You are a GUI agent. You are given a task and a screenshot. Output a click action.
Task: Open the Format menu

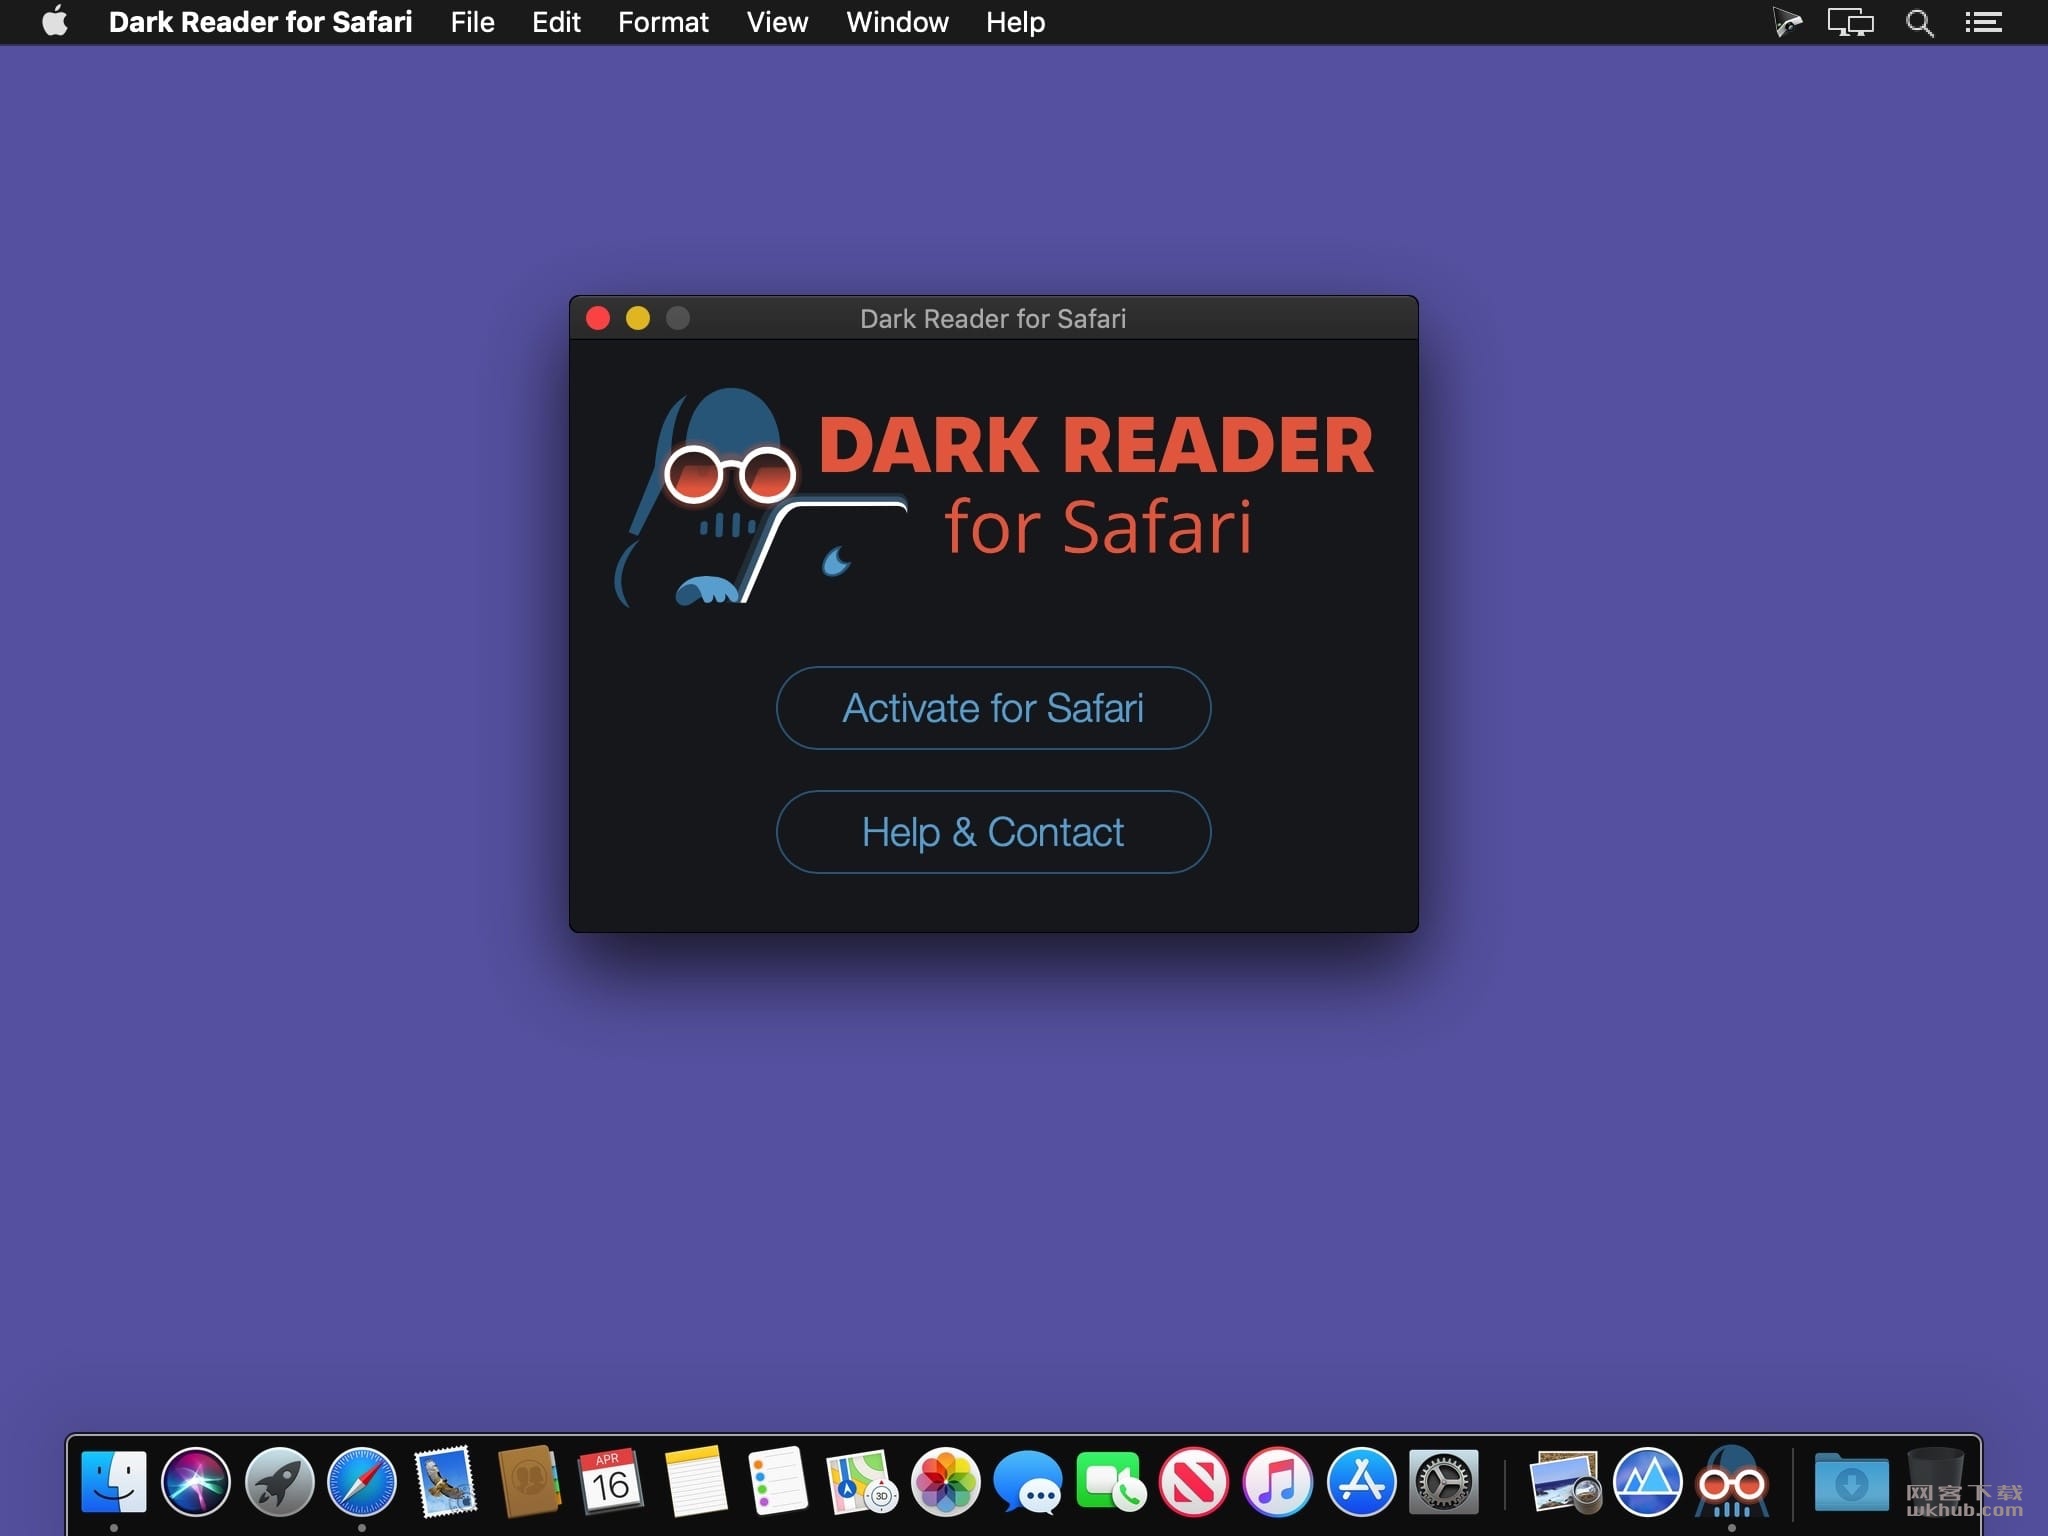point(663,22)
